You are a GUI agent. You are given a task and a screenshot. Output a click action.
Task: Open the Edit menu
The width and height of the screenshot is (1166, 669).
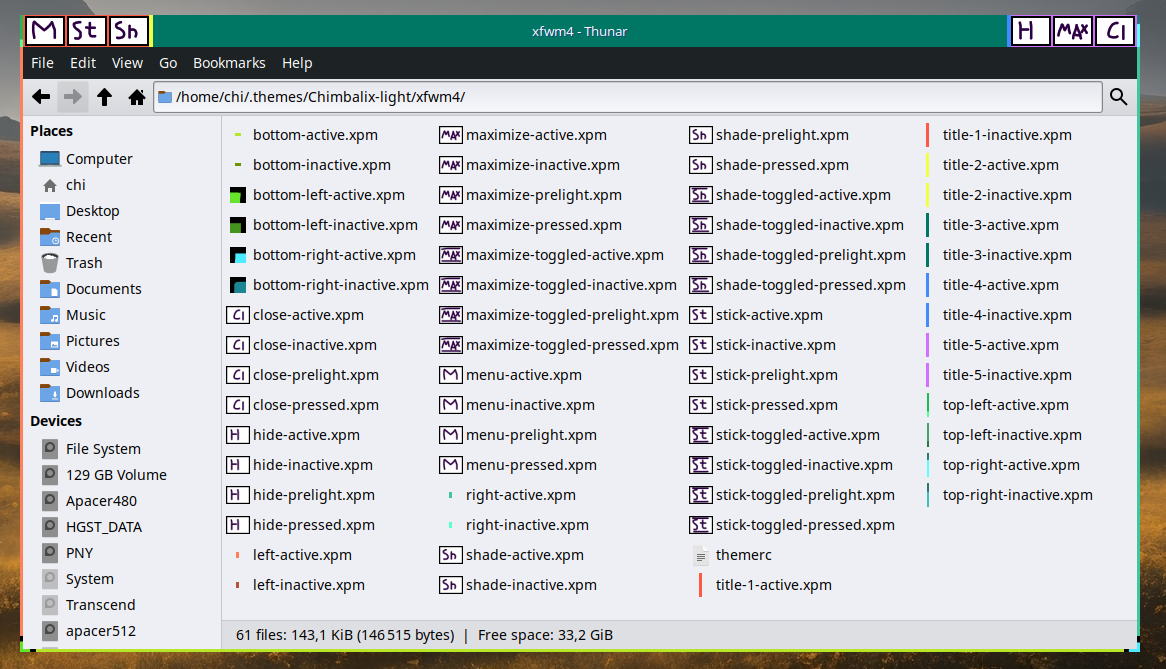pyautogui.click(x=83, y=63)
